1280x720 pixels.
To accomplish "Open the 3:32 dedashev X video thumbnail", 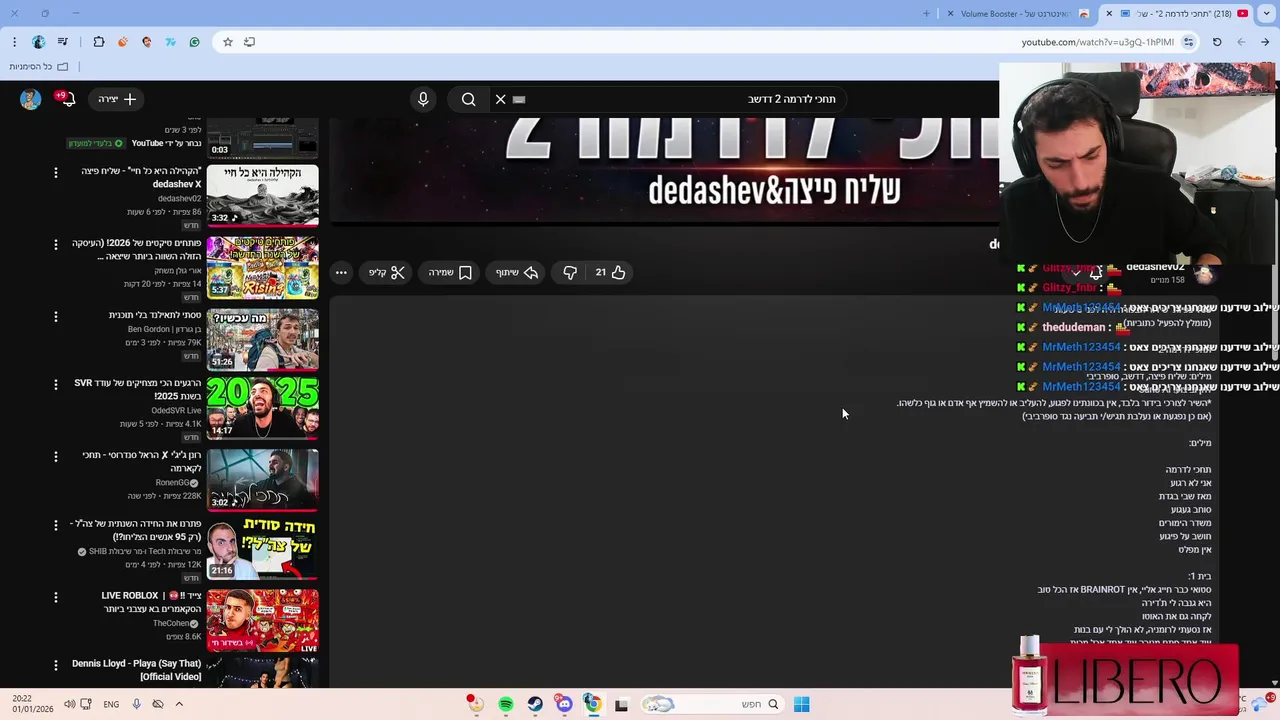I will 263,196.
